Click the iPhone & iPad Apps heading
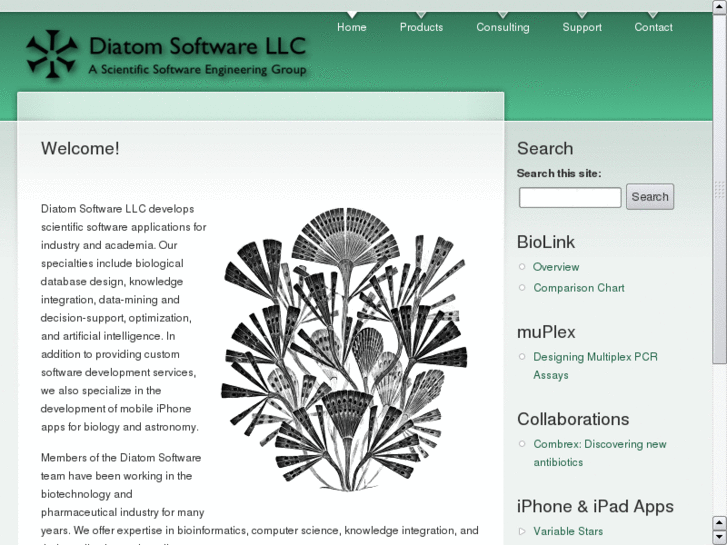The height and width of the screenshot is (545, 727). (595, 506)
